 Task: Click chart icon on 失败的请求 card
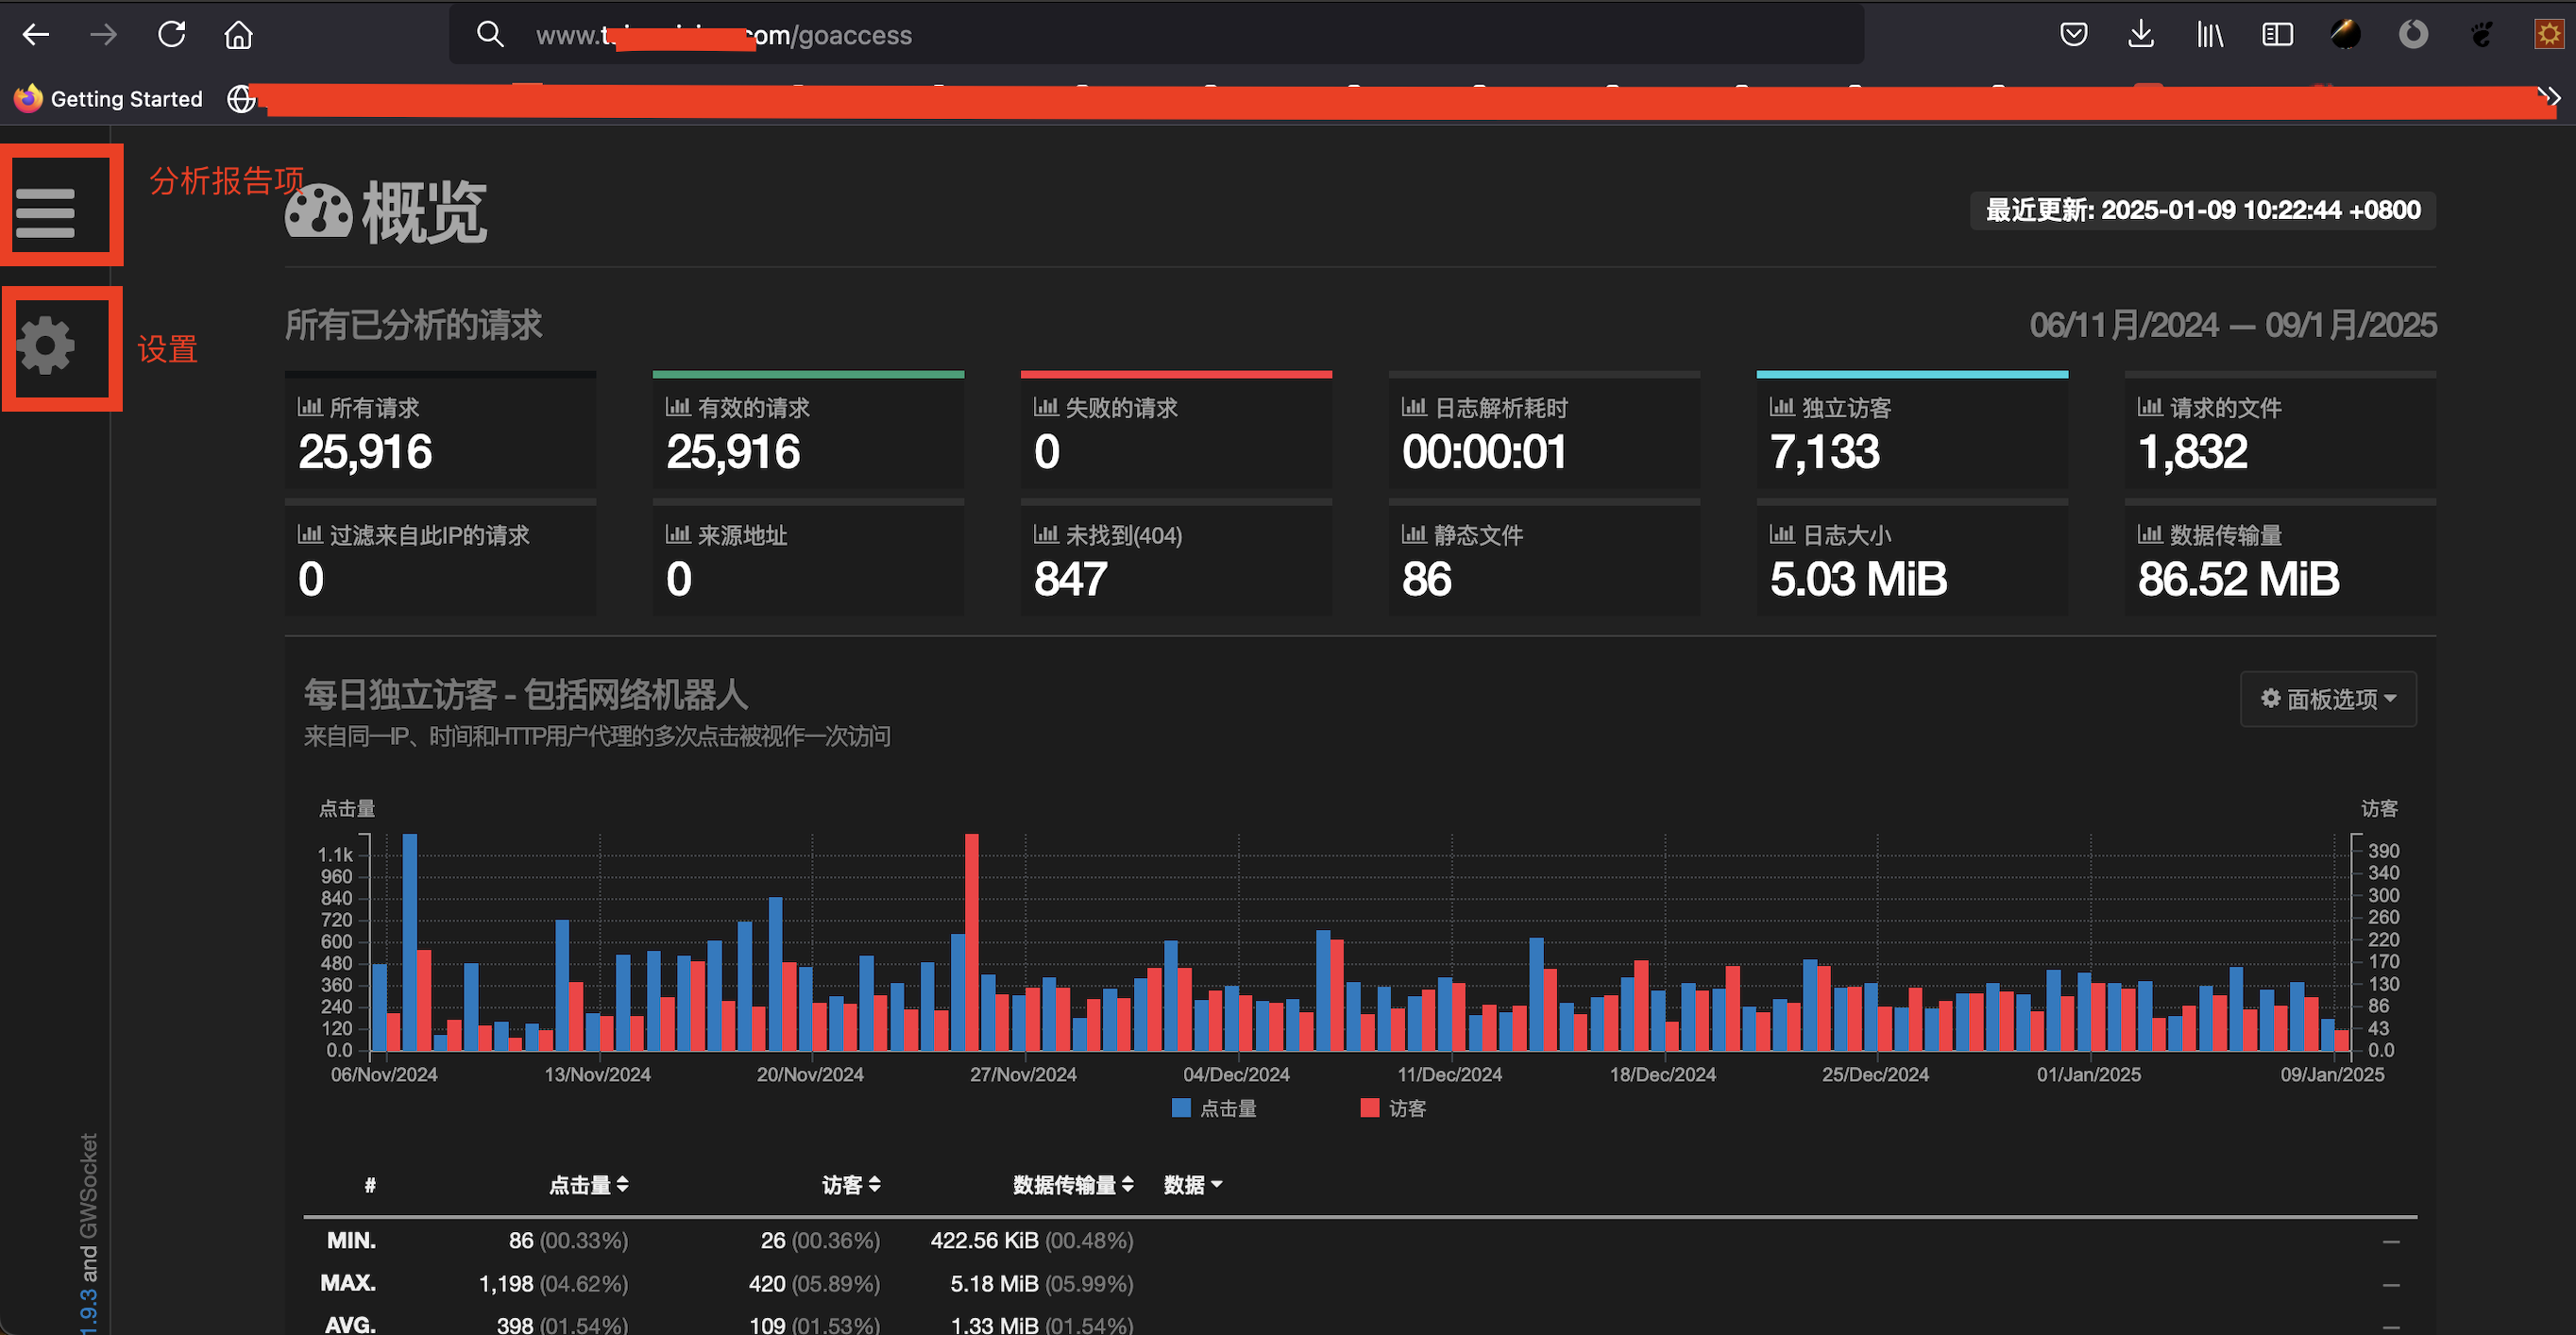[1046, 407]
